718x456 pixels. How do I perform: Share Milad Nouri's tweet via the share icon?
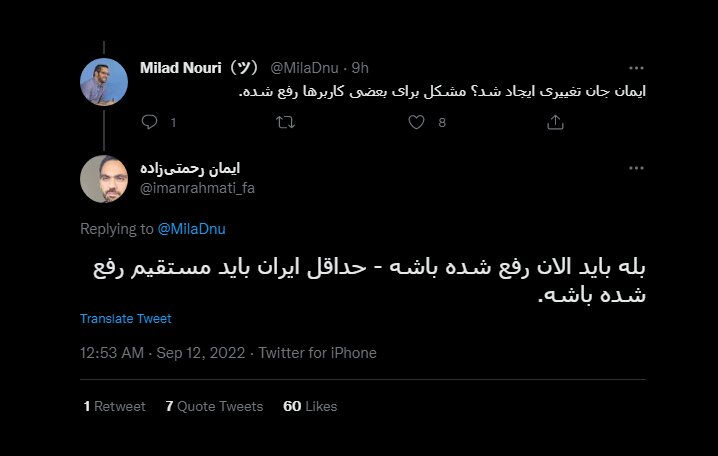(x=556, y=122)
